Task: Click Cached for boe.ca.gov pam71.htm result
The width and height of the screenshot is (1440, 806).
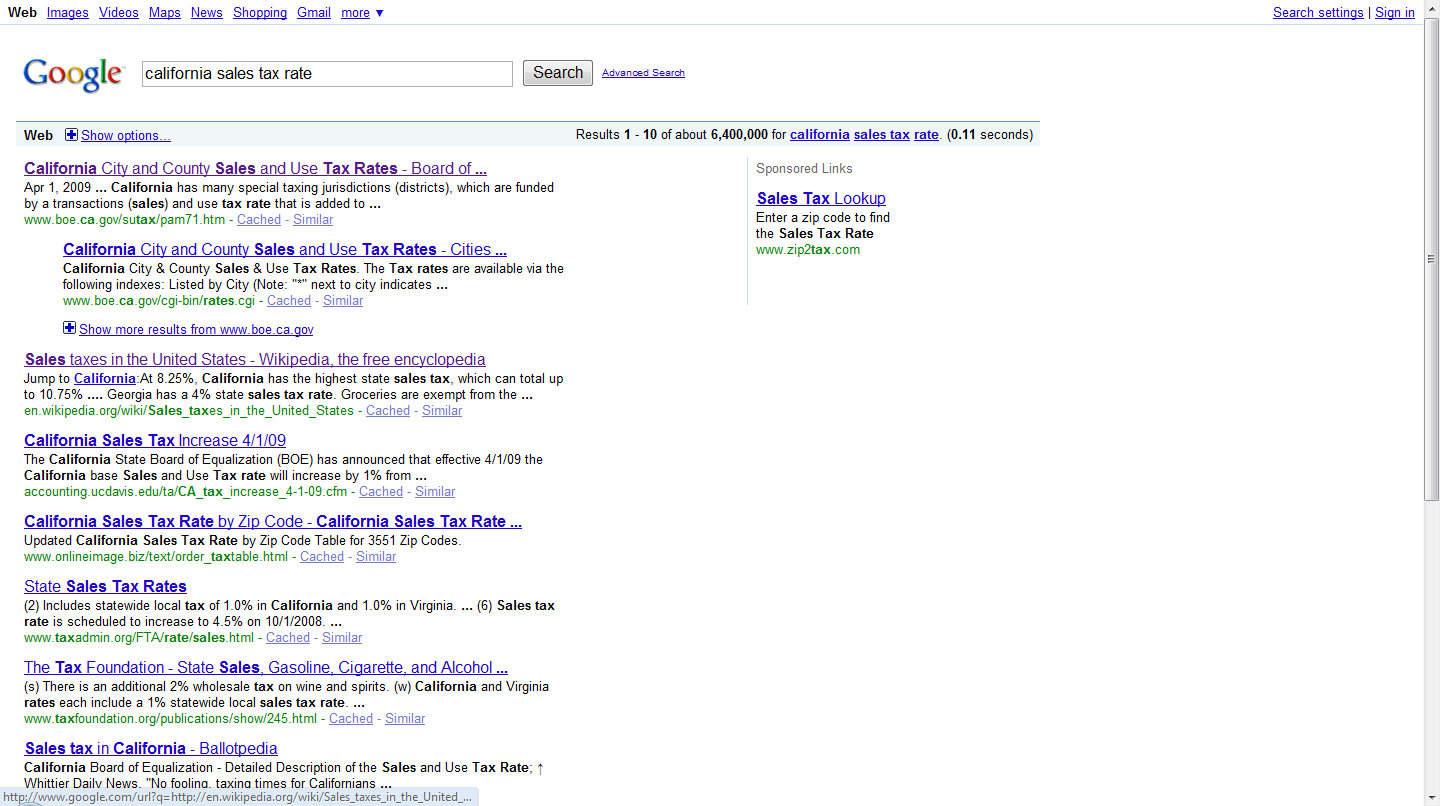Action: [259, 219]
